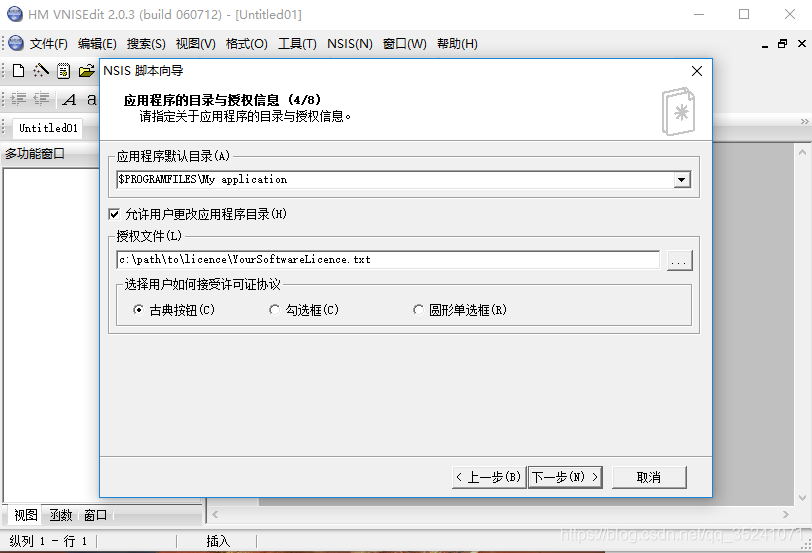Go back with 上一步(B) button
This screenshot has width=812, height=553.
tap(489, 477)
